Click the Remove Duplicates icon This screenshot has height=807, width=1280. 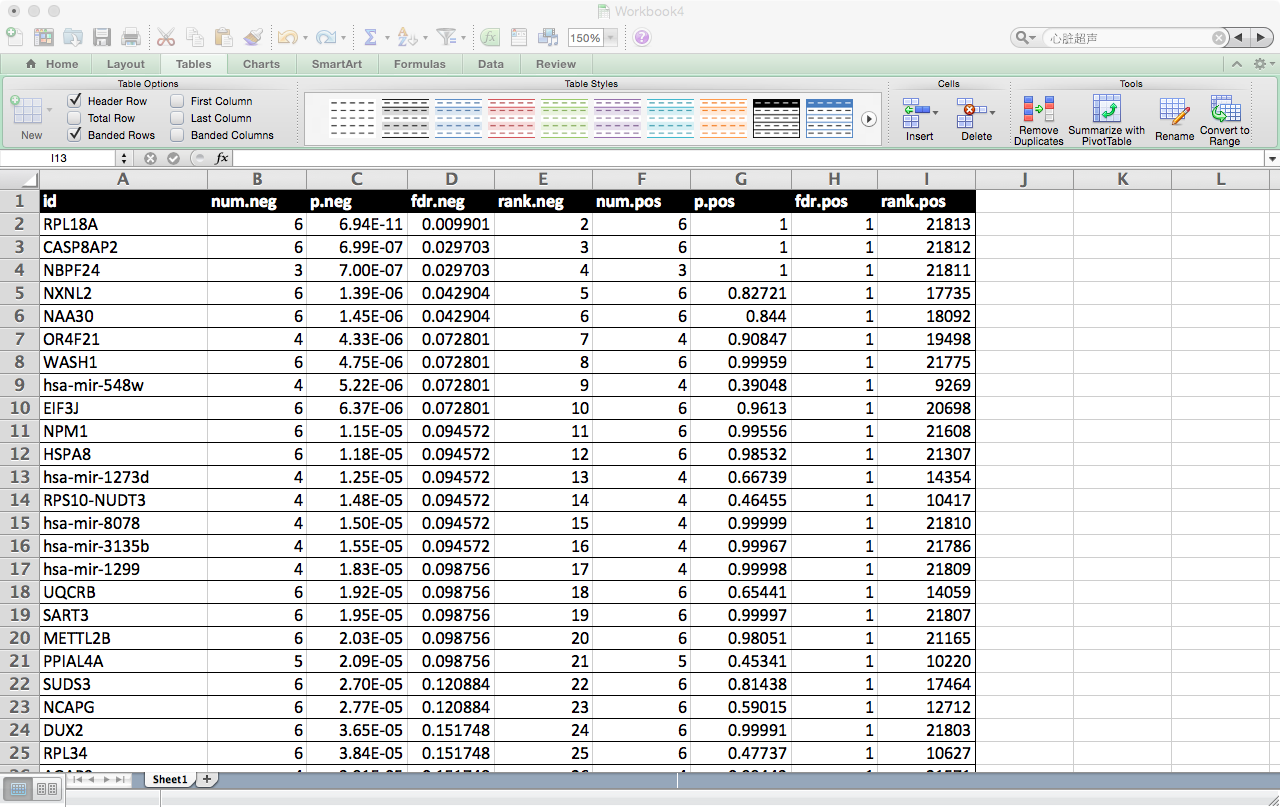[x=1039, y=109]
